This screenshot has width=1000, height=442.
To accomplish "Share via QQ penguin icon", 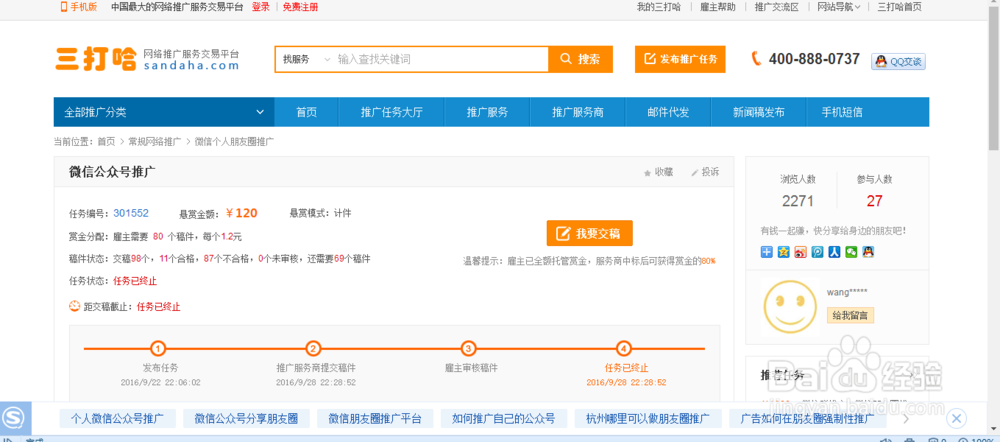I will point(867,252).
